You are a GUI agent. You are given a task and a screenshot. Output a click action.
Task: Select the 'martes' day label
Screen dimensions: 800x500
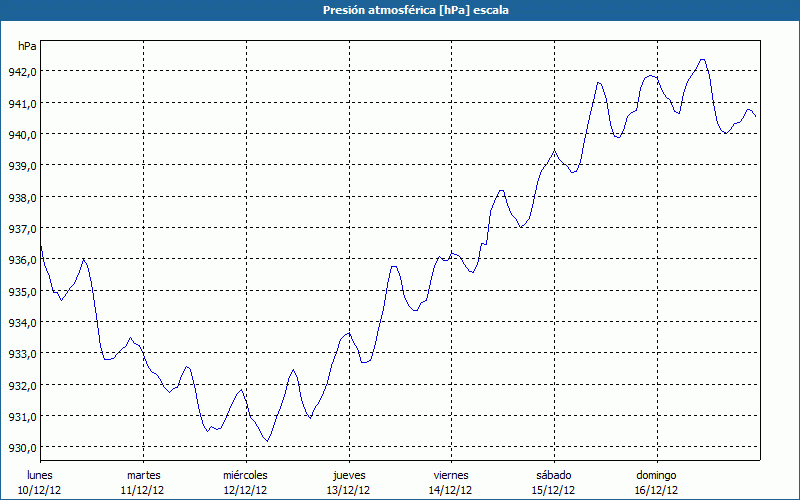point(143,474)
